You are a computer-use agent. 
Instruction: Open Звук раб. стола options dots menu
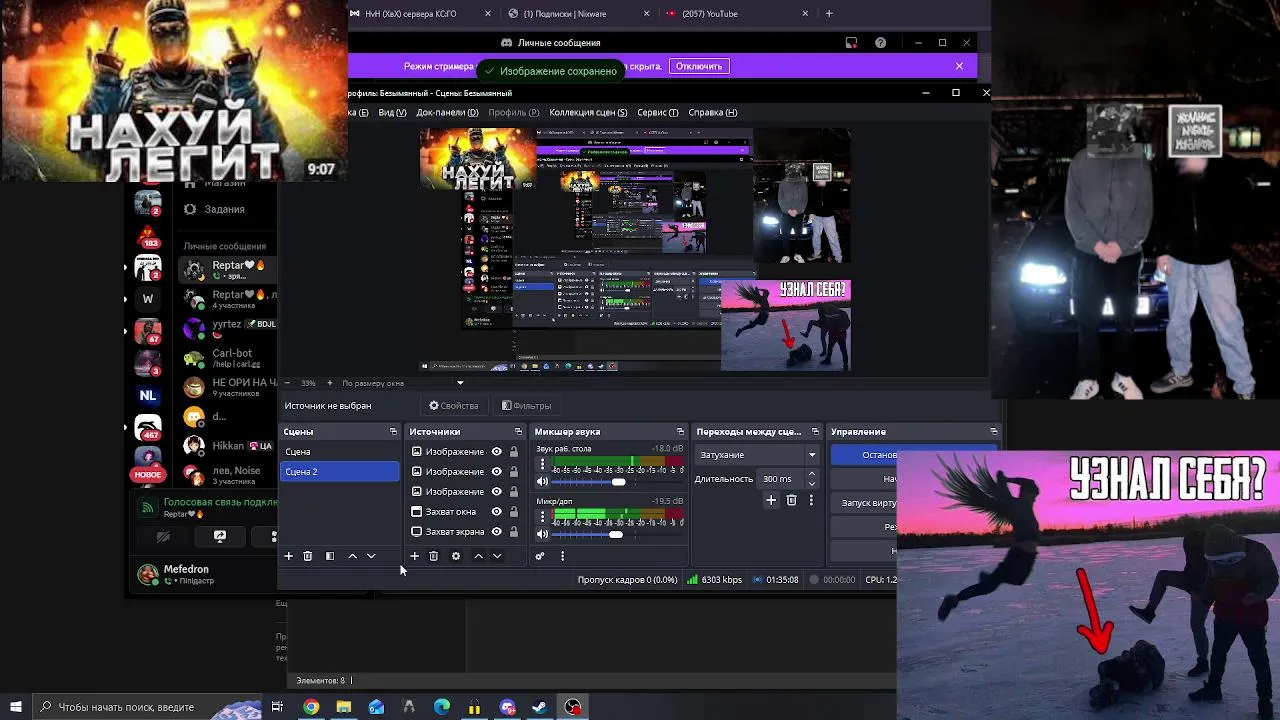tap(542, 465)
